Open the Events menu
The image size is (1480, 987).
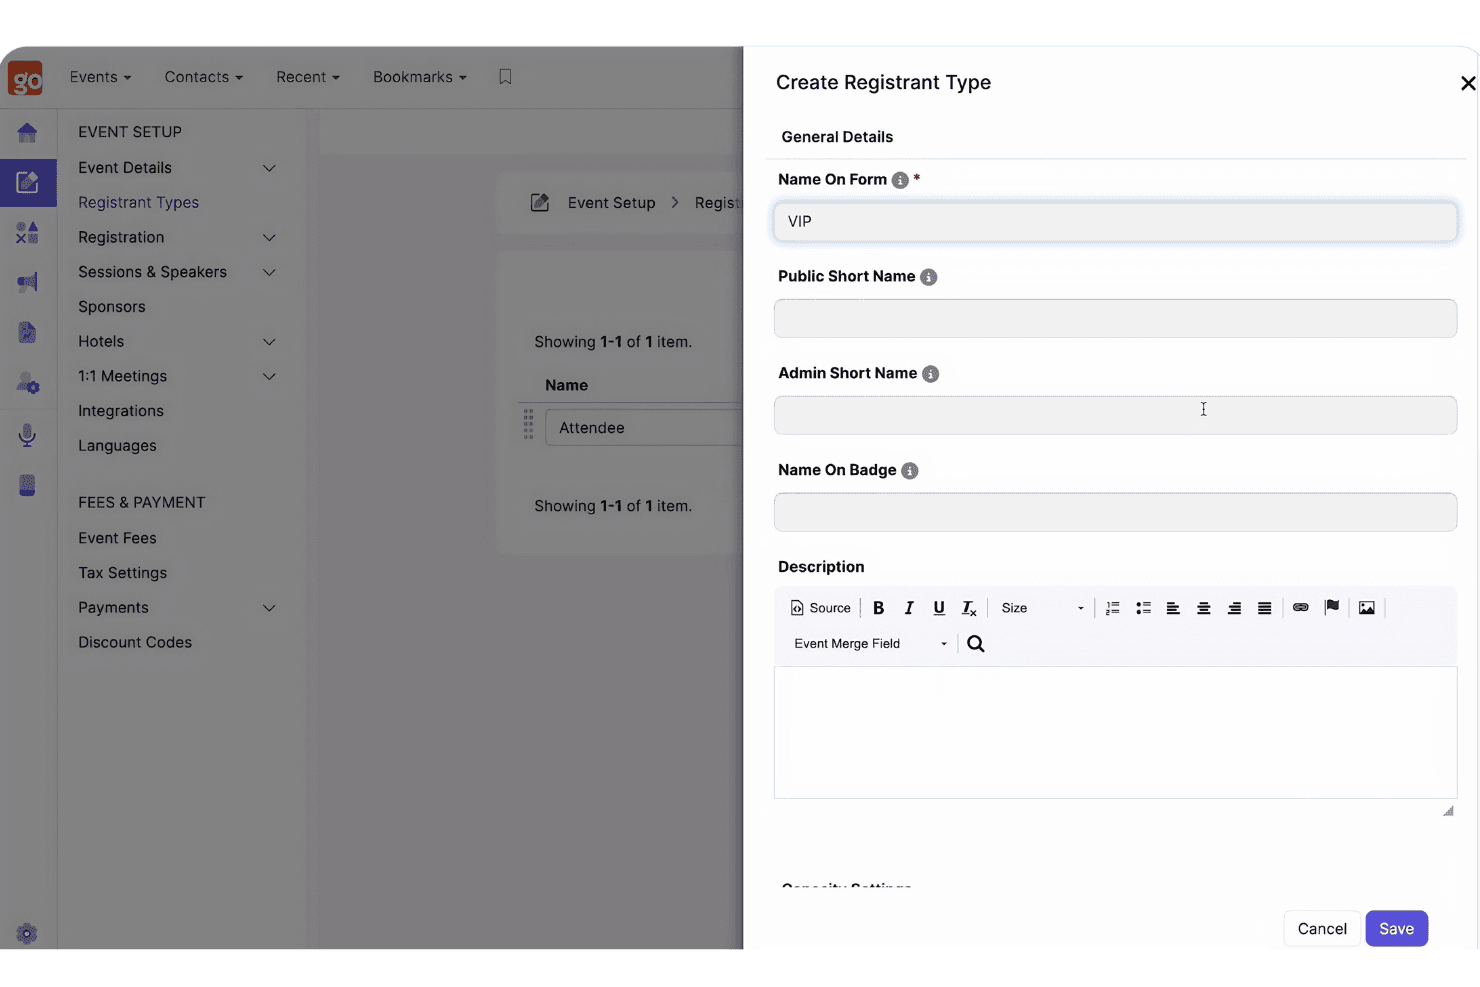pos(100,77)
